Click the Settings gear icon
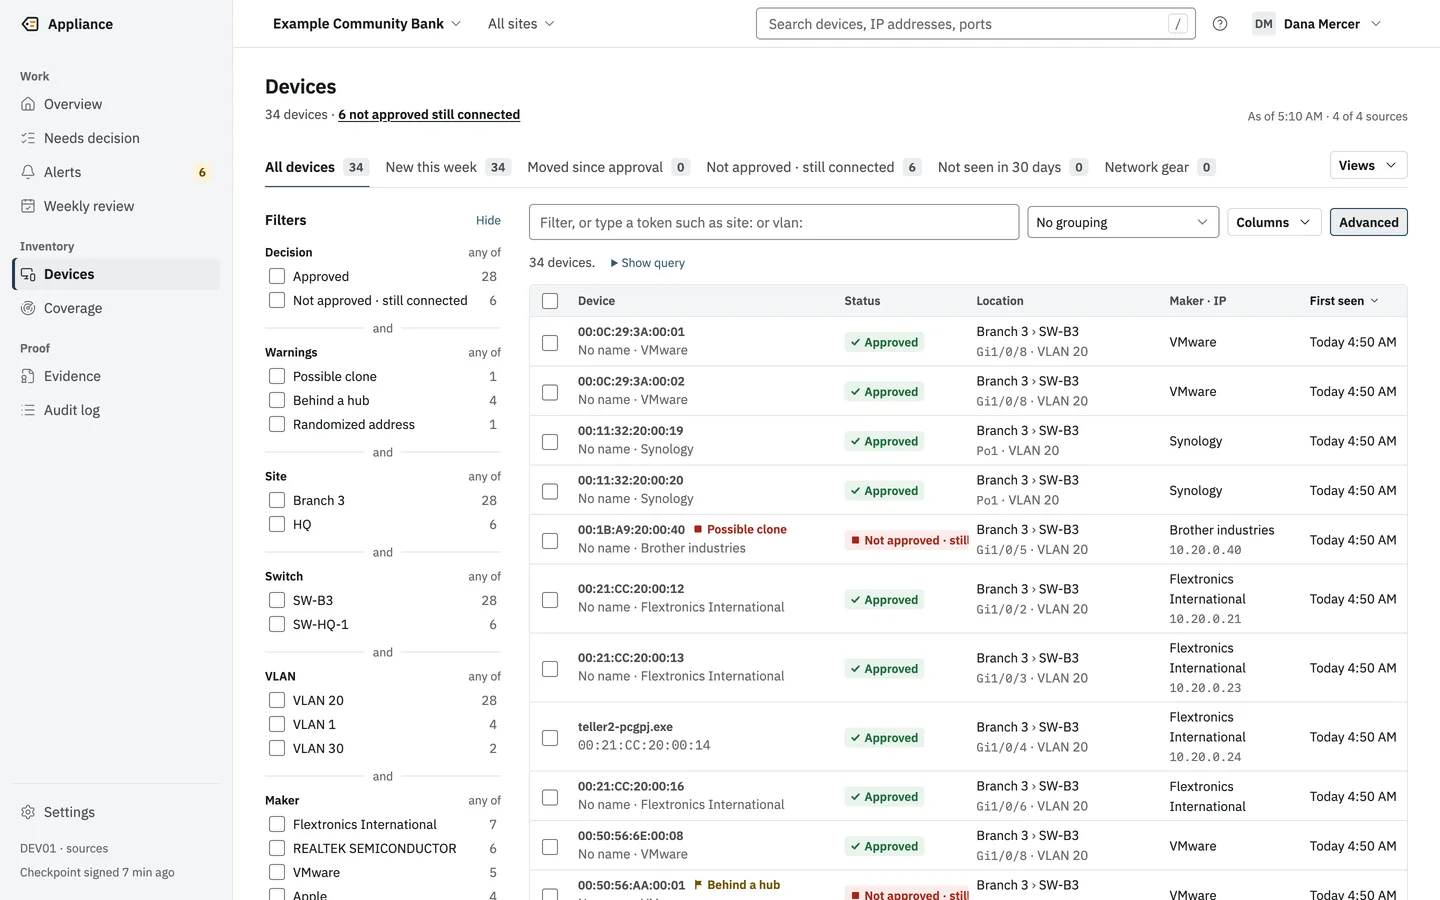 [28, 812]
